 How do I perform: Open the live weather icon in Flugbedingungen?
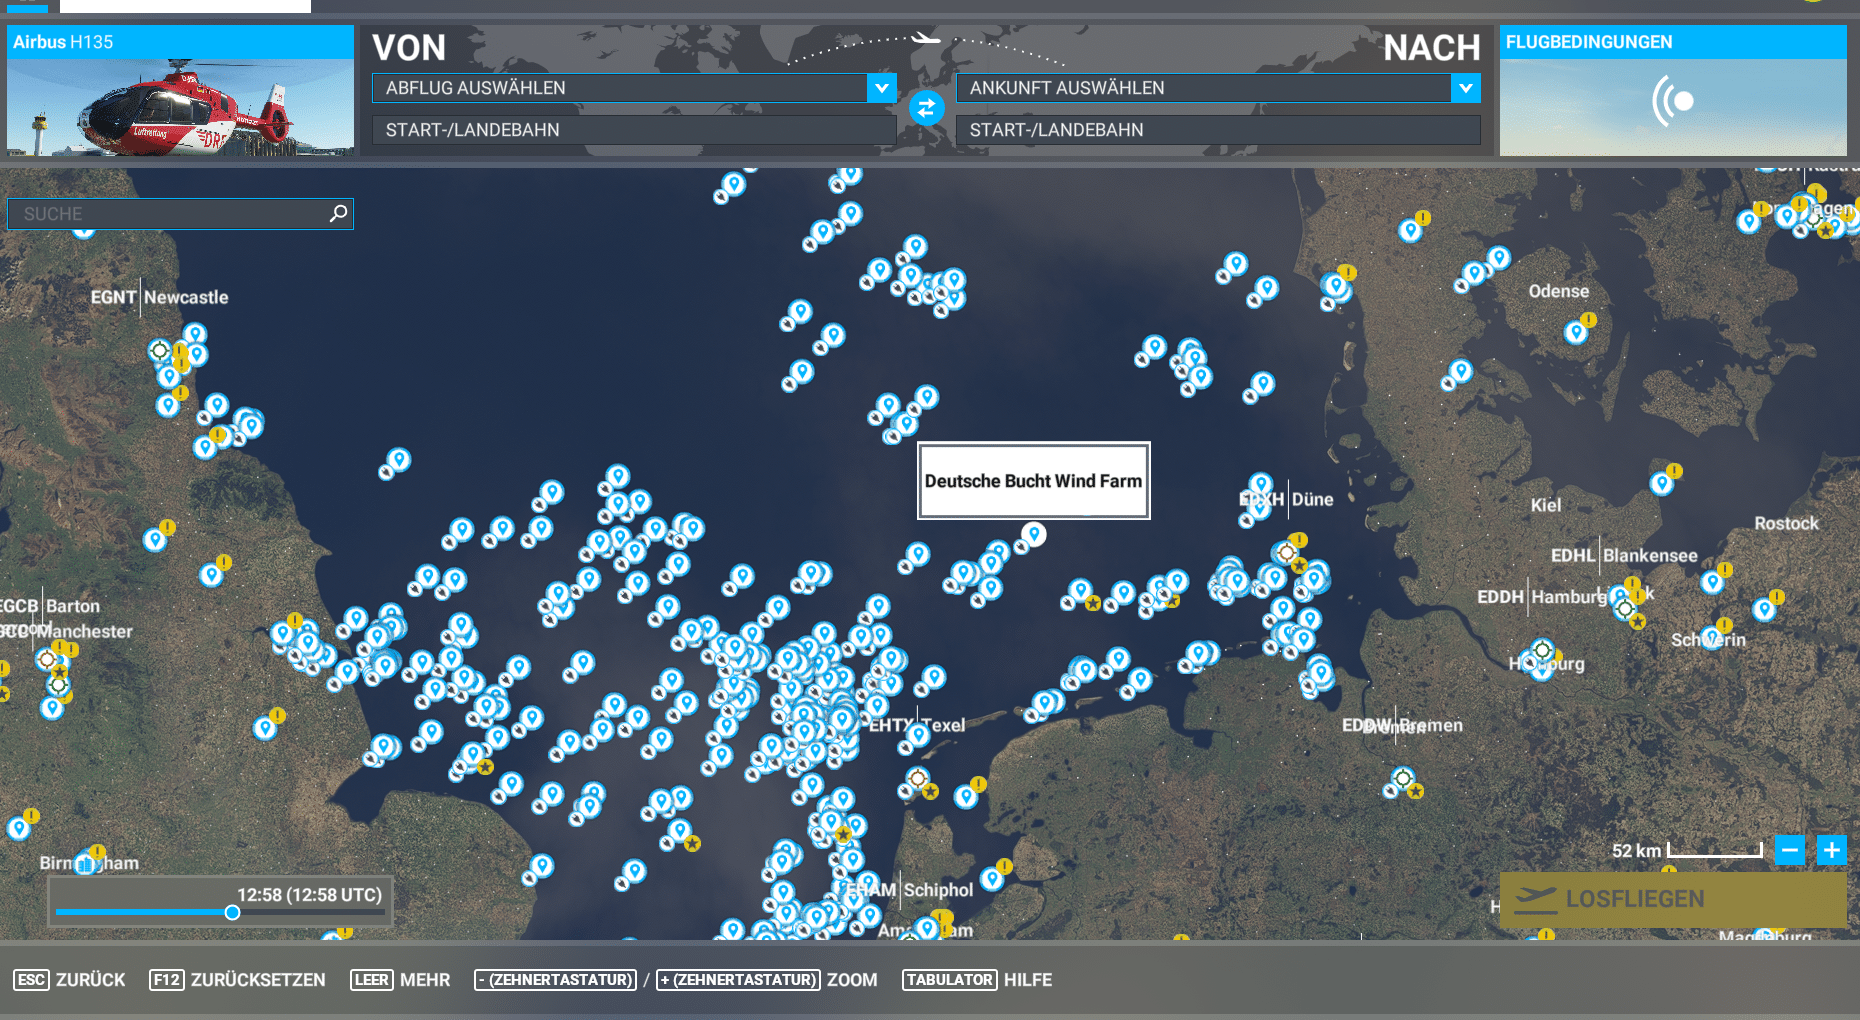coord(1673,101)
